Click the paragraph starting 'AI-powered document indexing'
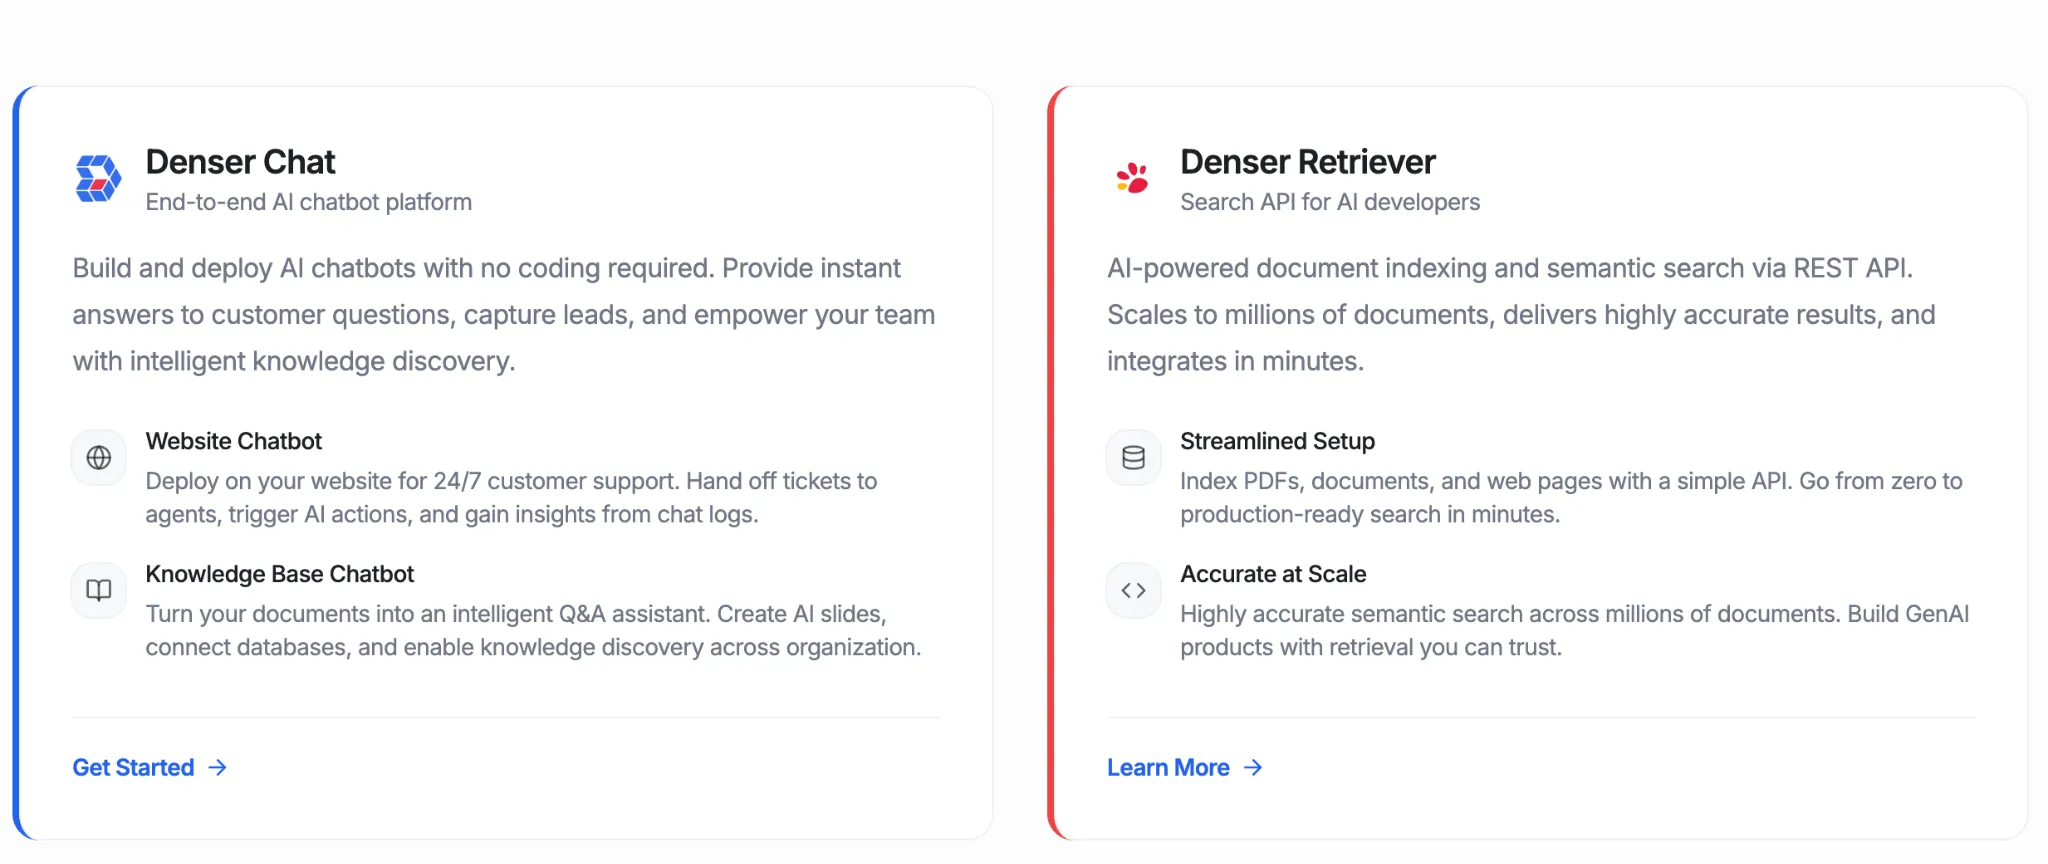Image resolution: width=2048 pixels, height=864 pixels. click(1521, 315)
